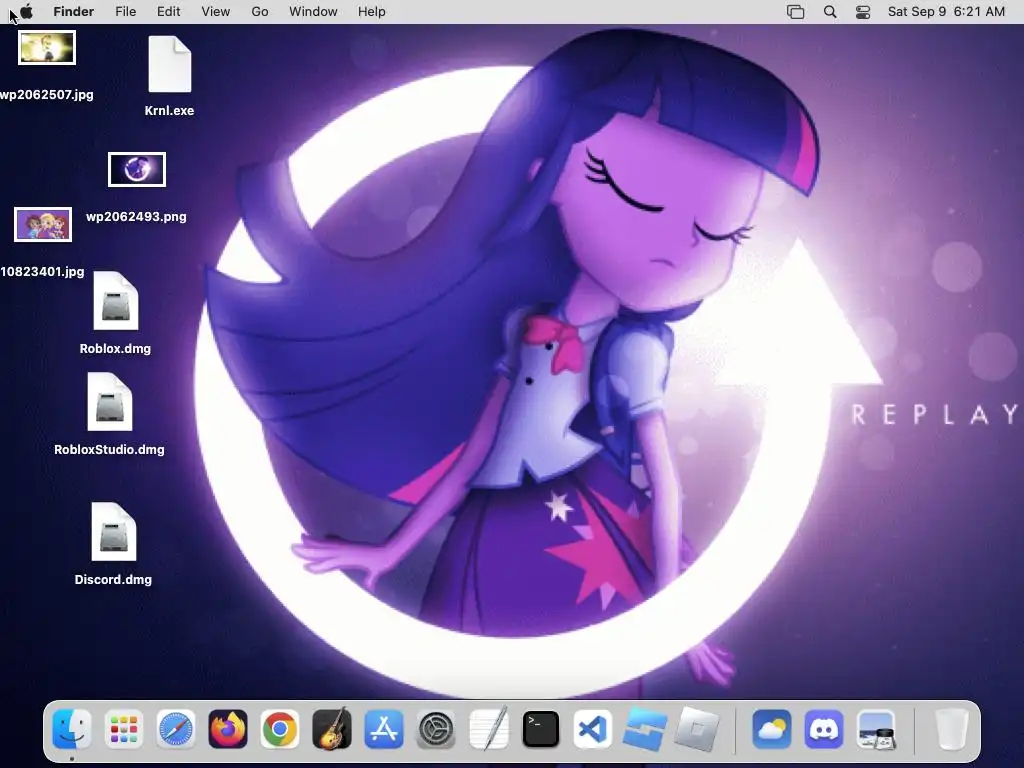Open Discord from the Dock
The image size is (1024, 768).
point(824,729)
